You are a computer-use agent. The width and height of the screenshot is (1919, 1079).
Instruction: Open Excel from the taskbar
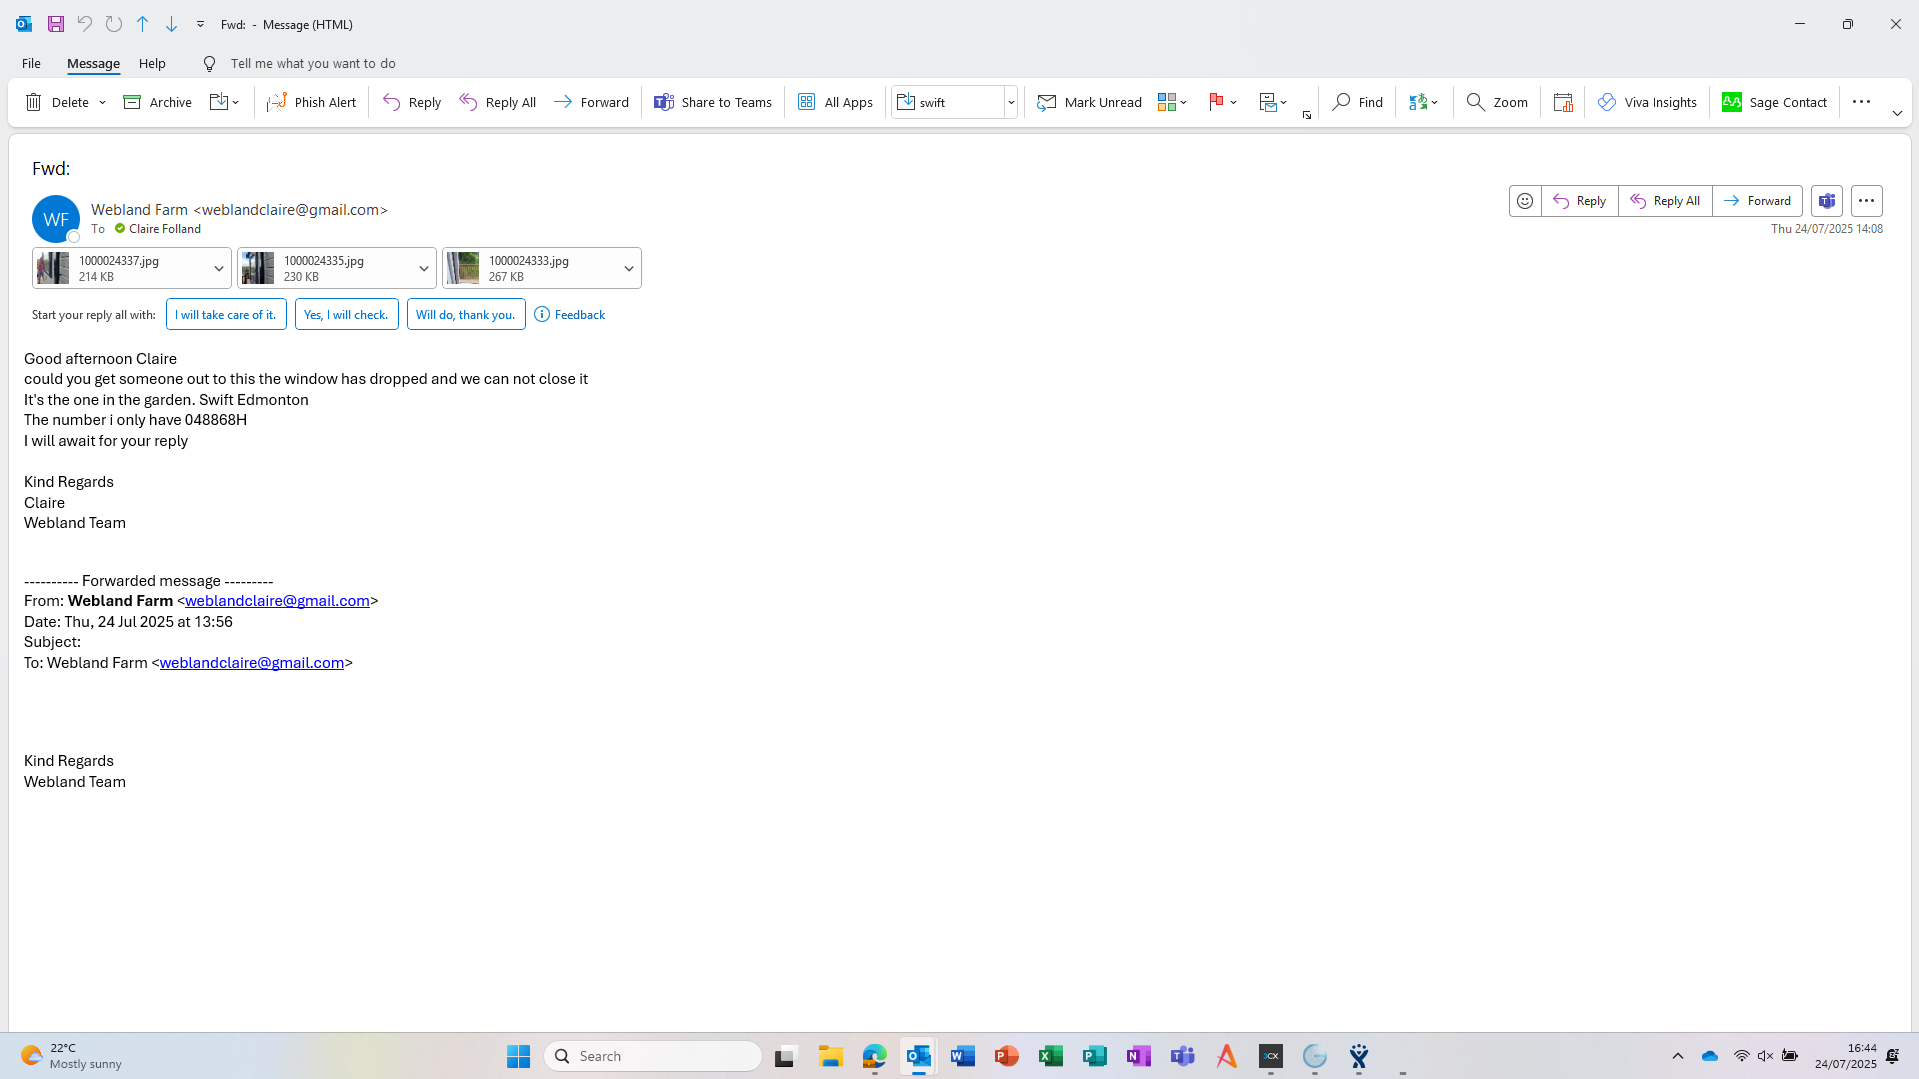coord(1051,1056)
